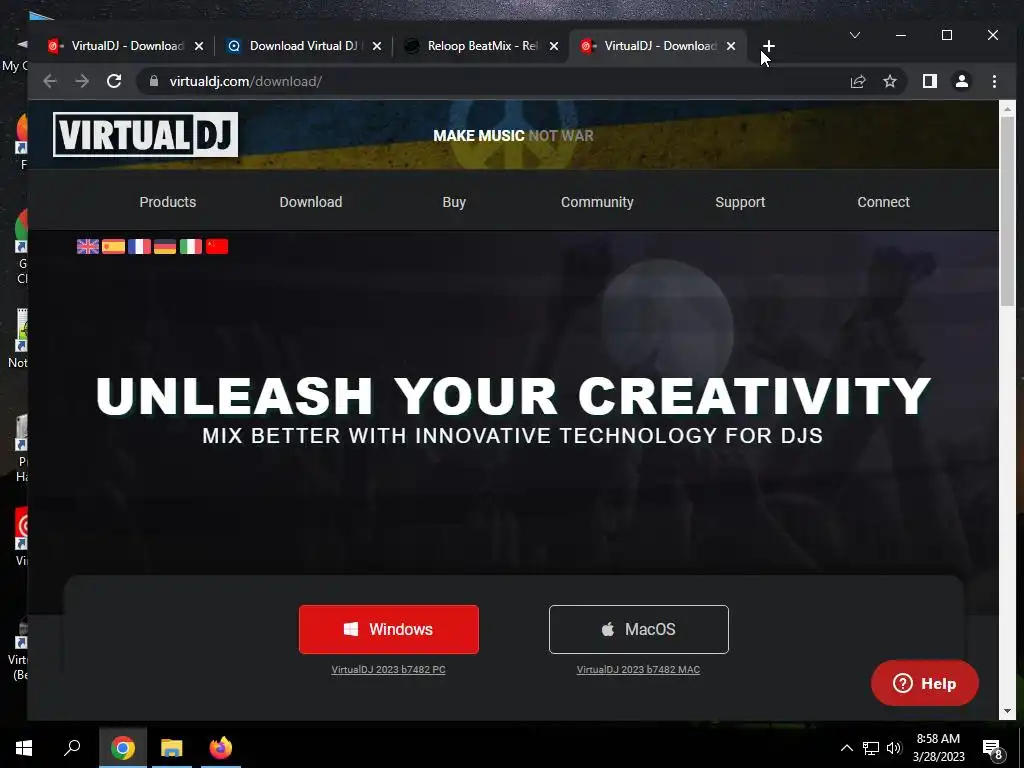Open Support navigation menu
The height and width of the screenshot is (768, 1024).
click(x=740, y=202)
